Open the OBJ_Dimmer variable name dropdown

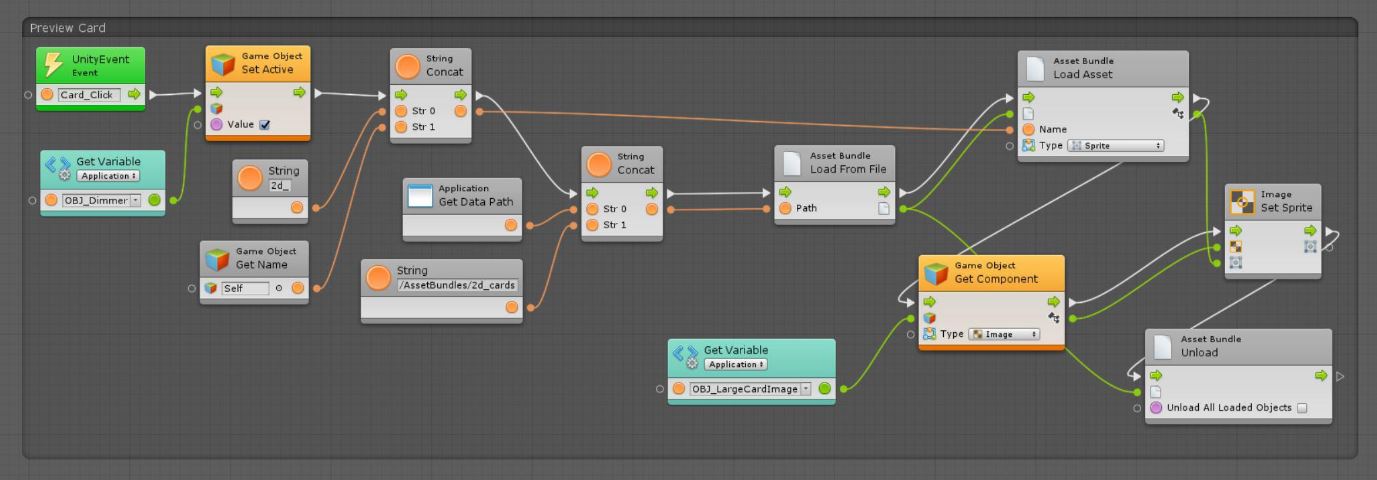(136, 201)
